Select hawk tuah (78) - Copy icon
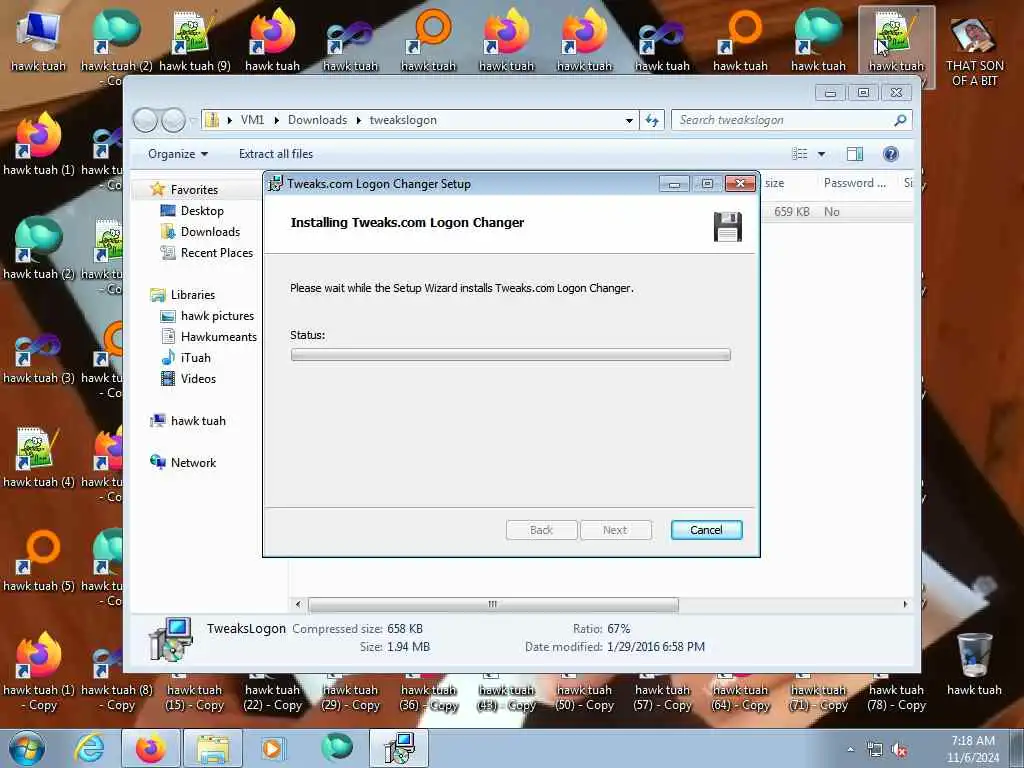Viewport: 1024px width, 768px height. click(897, 694)
